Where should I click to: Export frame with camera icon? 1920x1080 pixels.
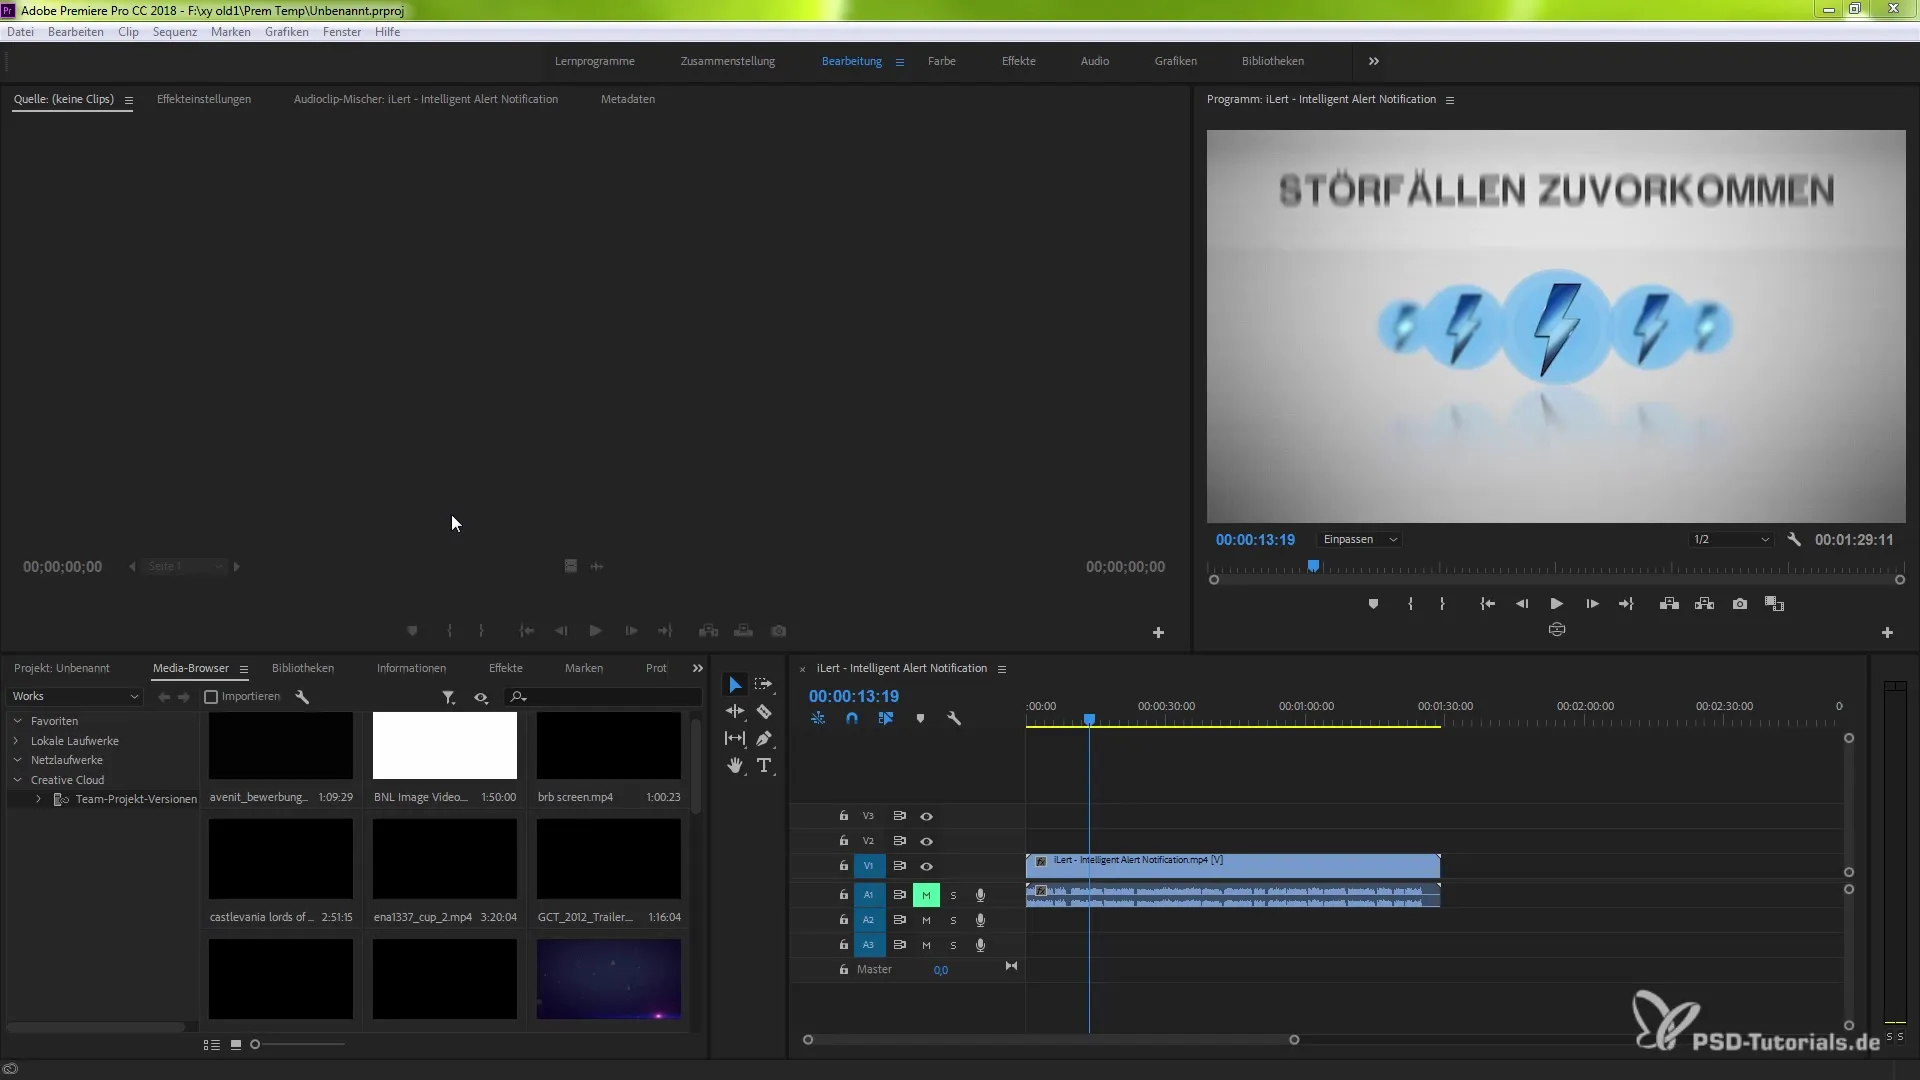click(1740, 604)
